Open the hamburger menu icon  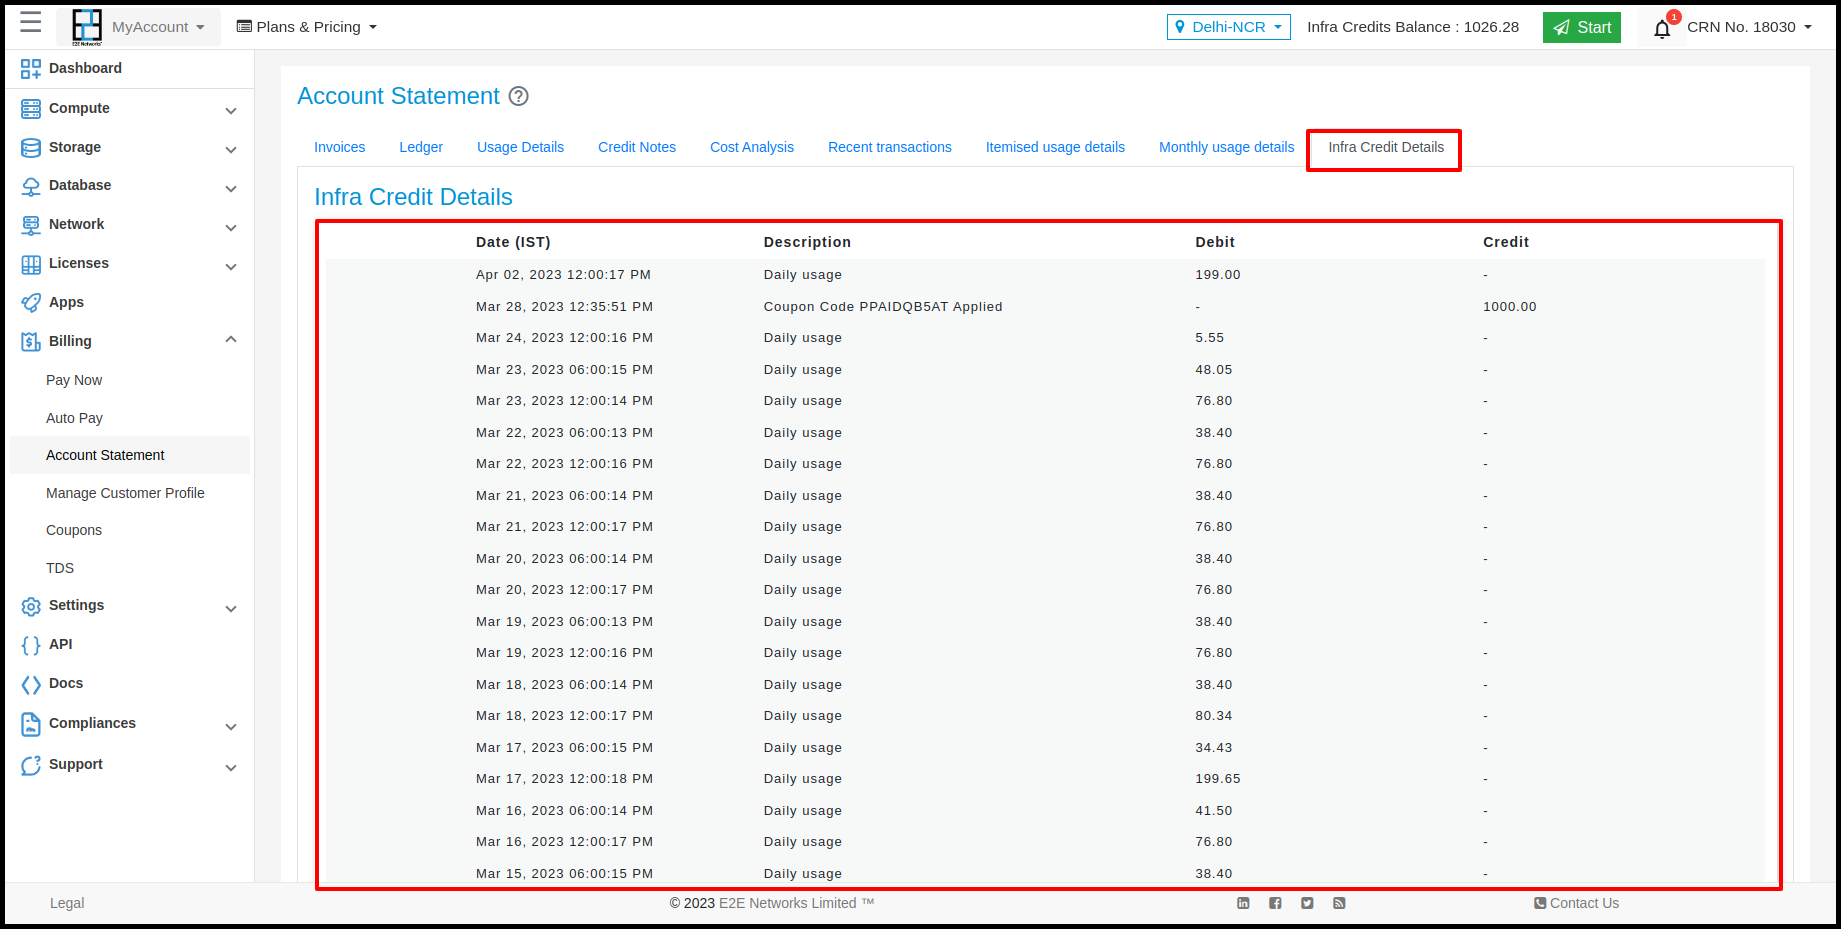[30, 23]
